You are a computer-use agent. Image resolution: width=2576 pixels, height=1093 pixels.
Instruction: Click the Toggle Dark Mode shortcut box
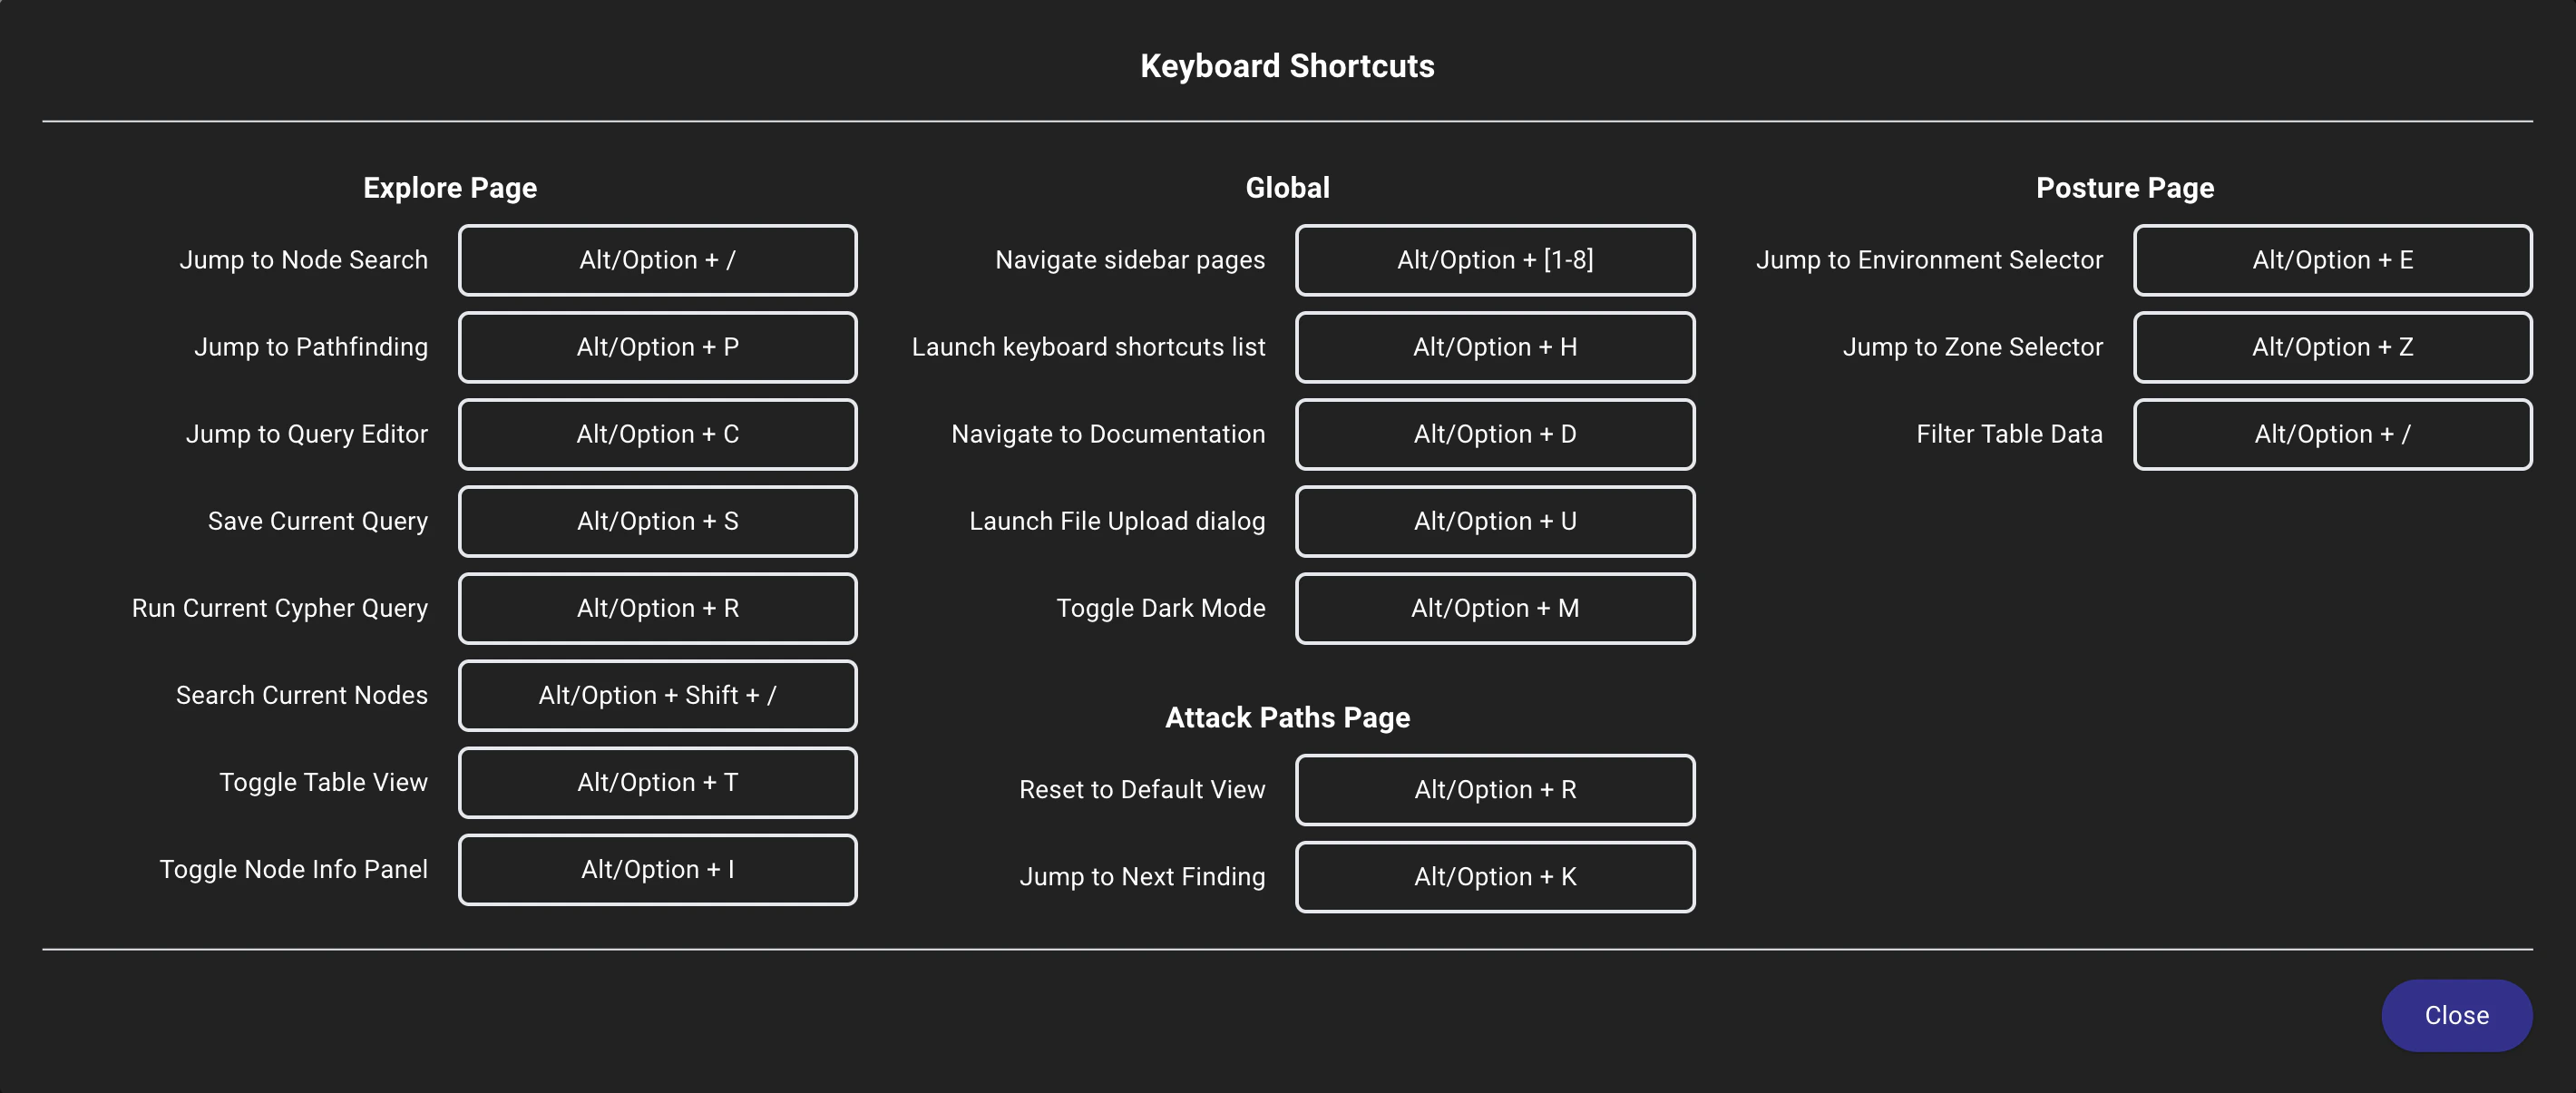click(1494, 608)
